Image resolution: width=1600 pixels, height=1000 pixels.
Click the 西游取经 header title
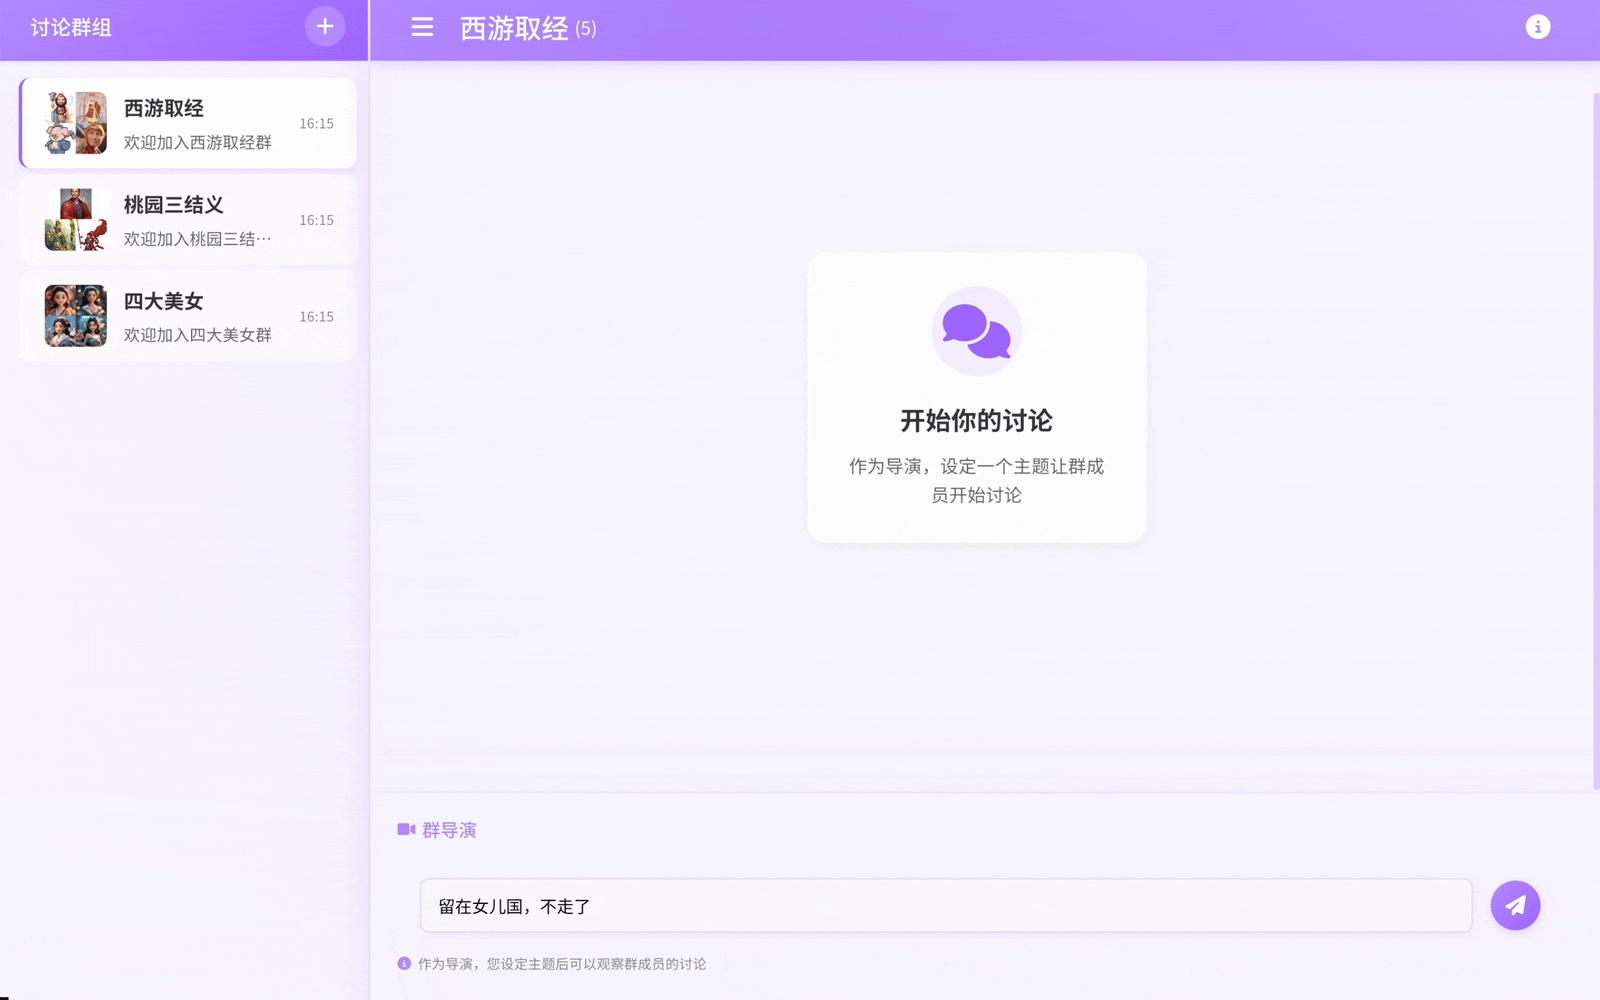514,29
